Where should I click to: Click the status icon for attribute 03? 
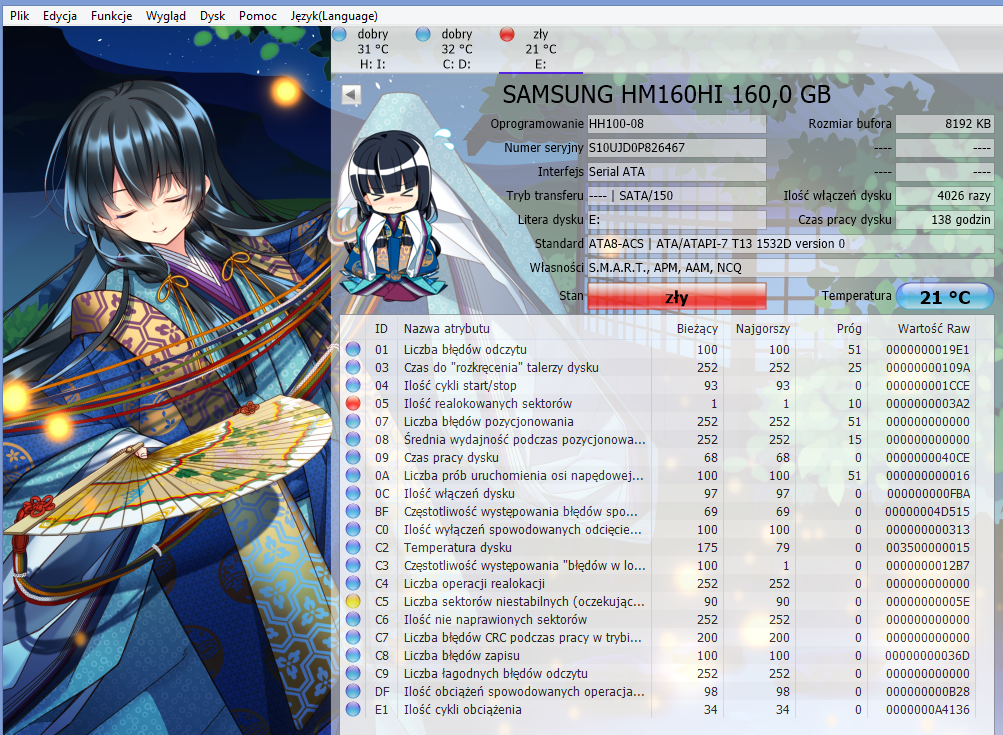pyautogui.click(x=353, y=367)
